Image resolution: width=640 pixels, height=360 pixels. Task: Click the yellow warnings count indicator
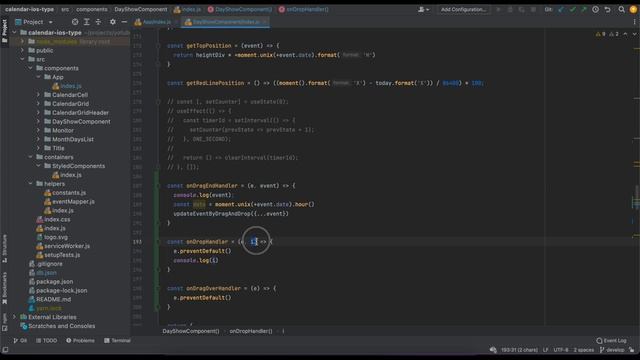601,34
